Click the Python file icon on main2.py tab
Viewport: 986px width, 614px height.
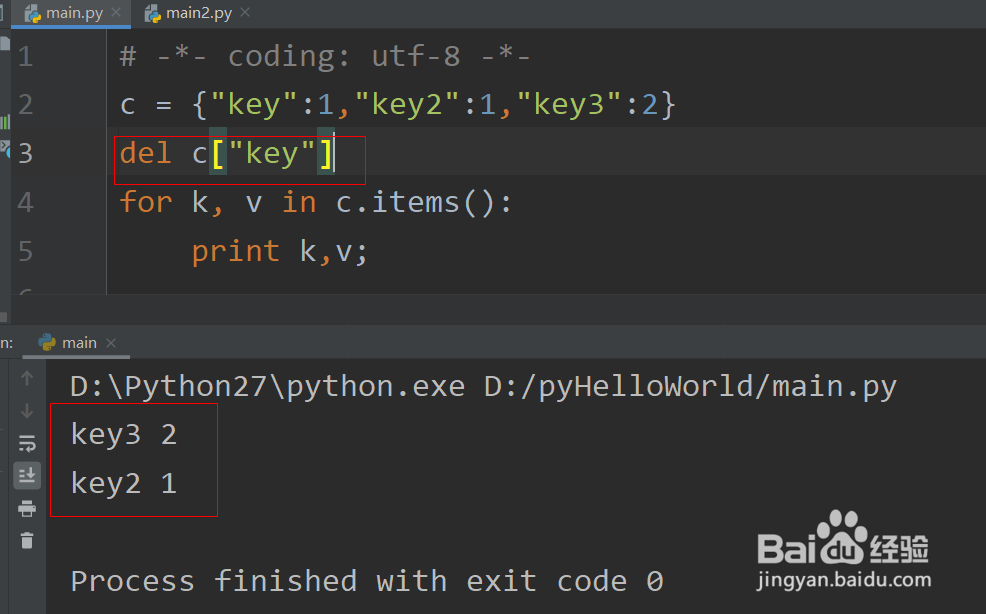(153, 13)
